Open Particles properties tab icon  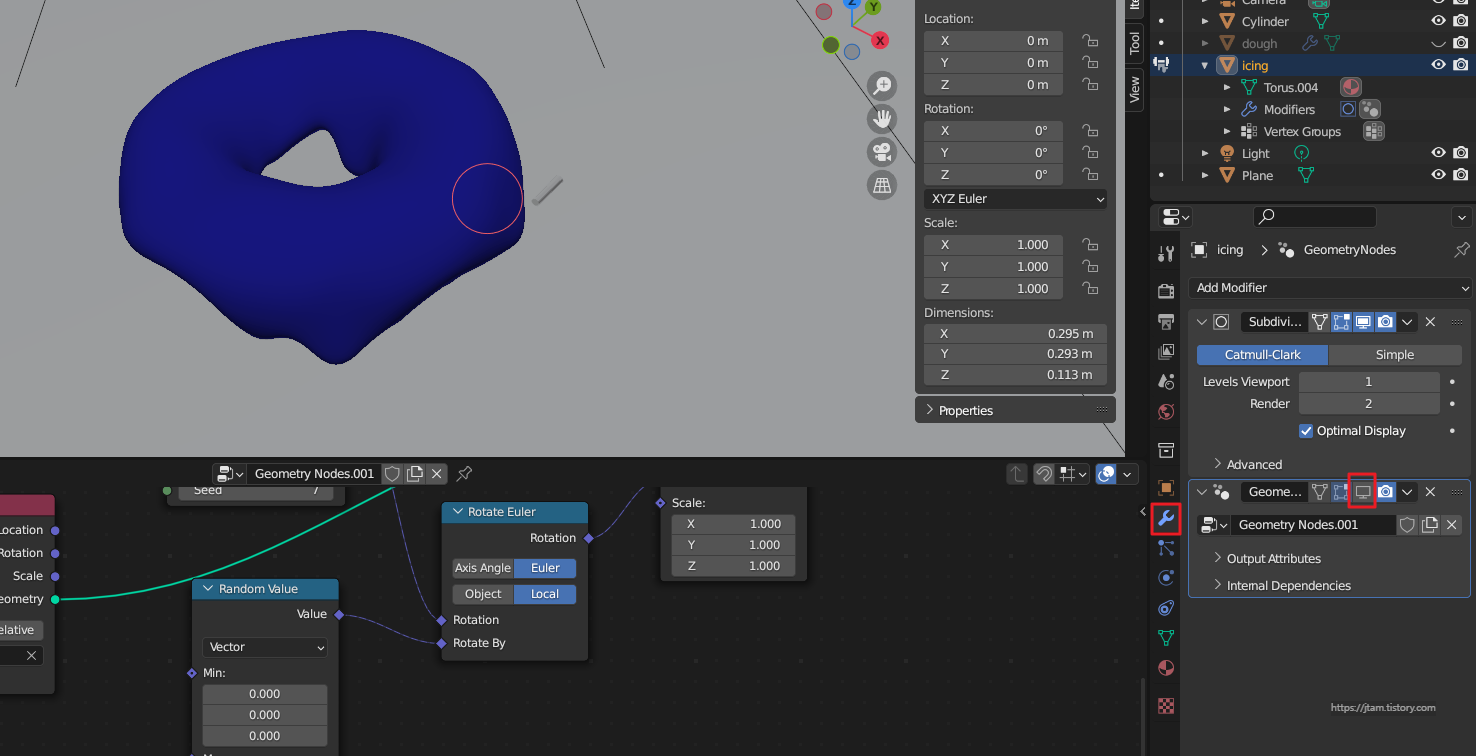(1165, 548)
